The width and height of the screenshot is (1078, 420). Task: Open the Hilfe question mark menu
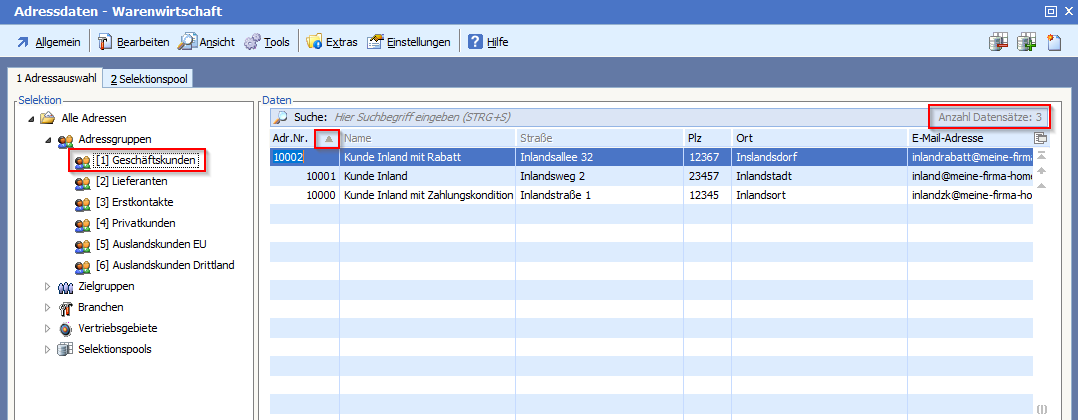click(488, 42)
